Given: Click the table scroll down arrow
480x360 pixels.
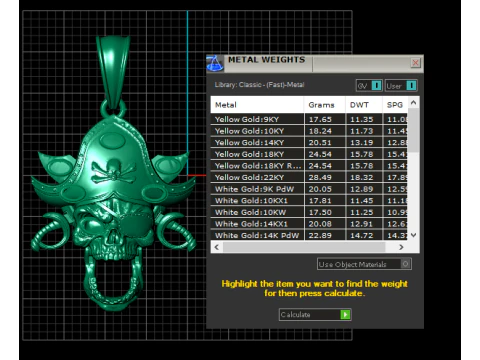Looking at the screenshot, I should 413,235.
